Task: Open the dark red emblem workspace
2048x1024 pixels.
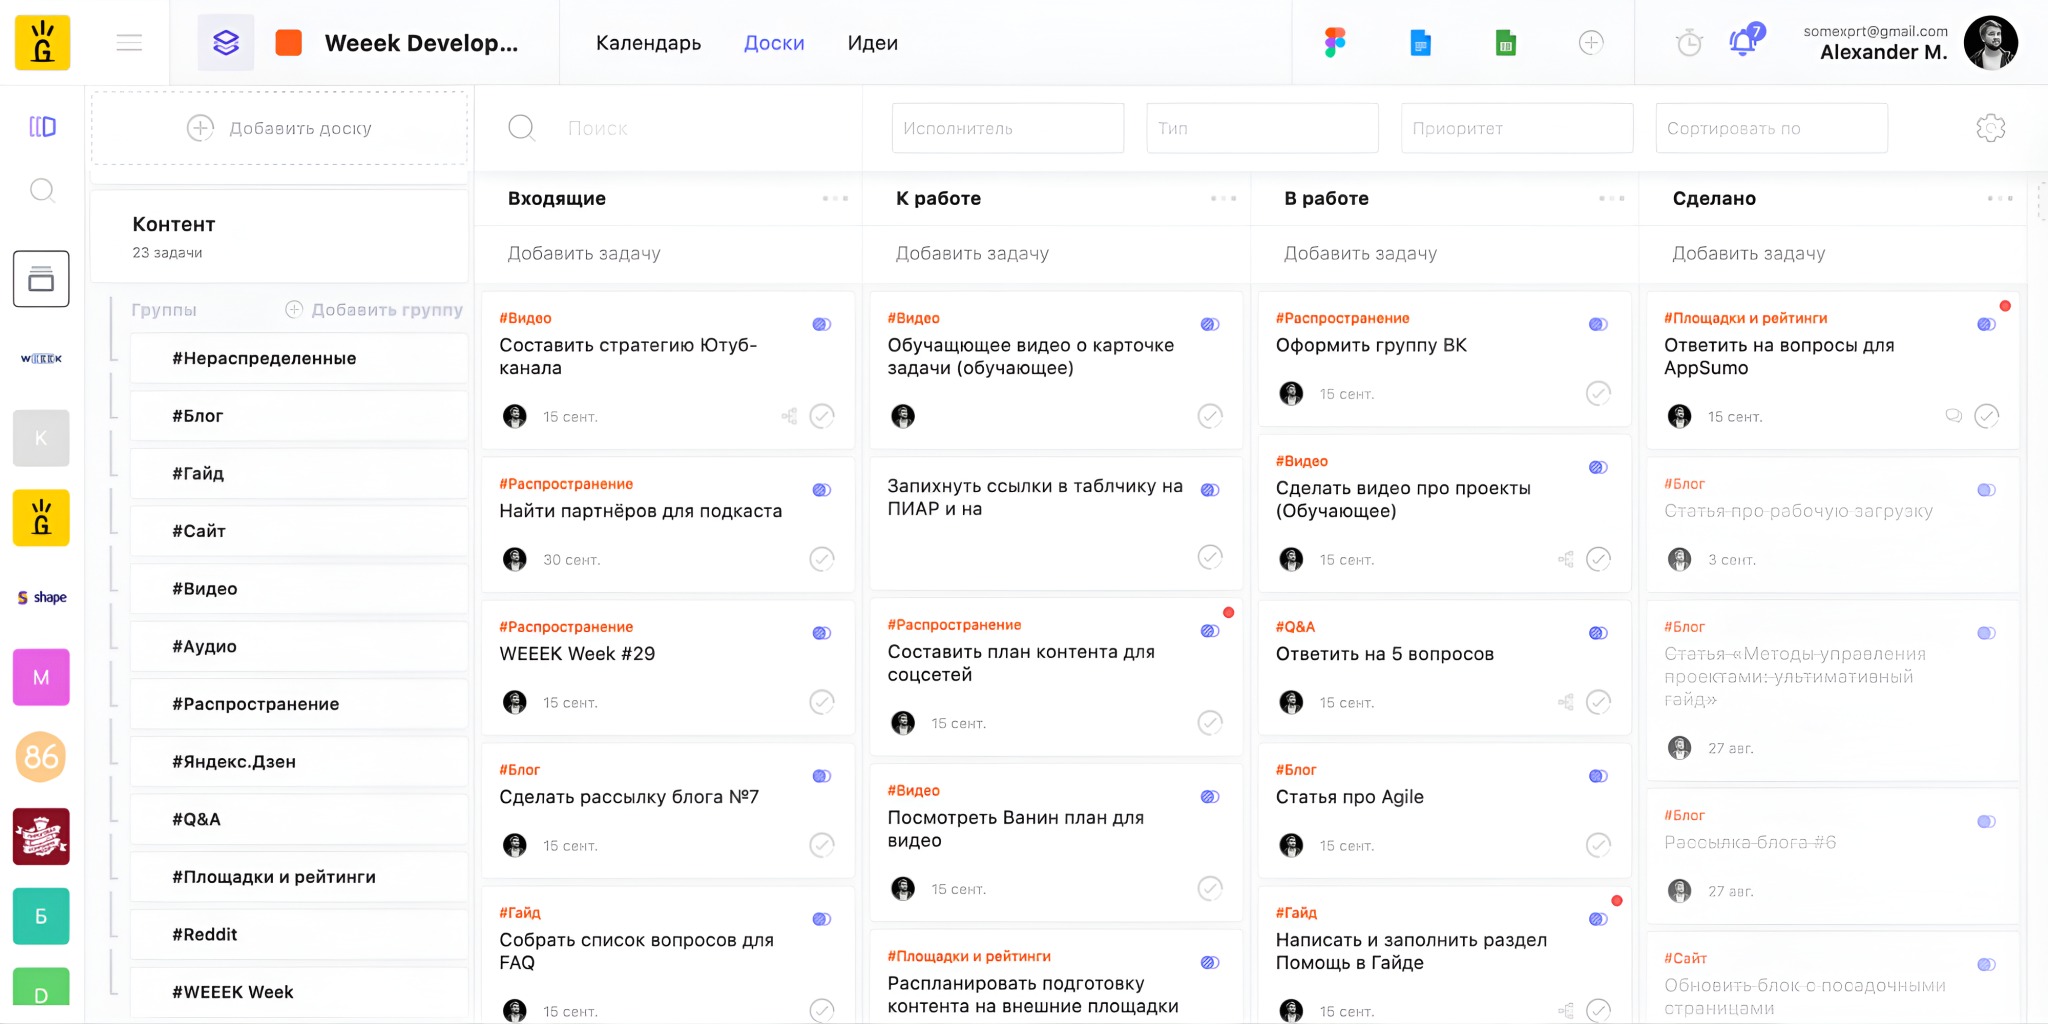Action: (x=41, y=837)
